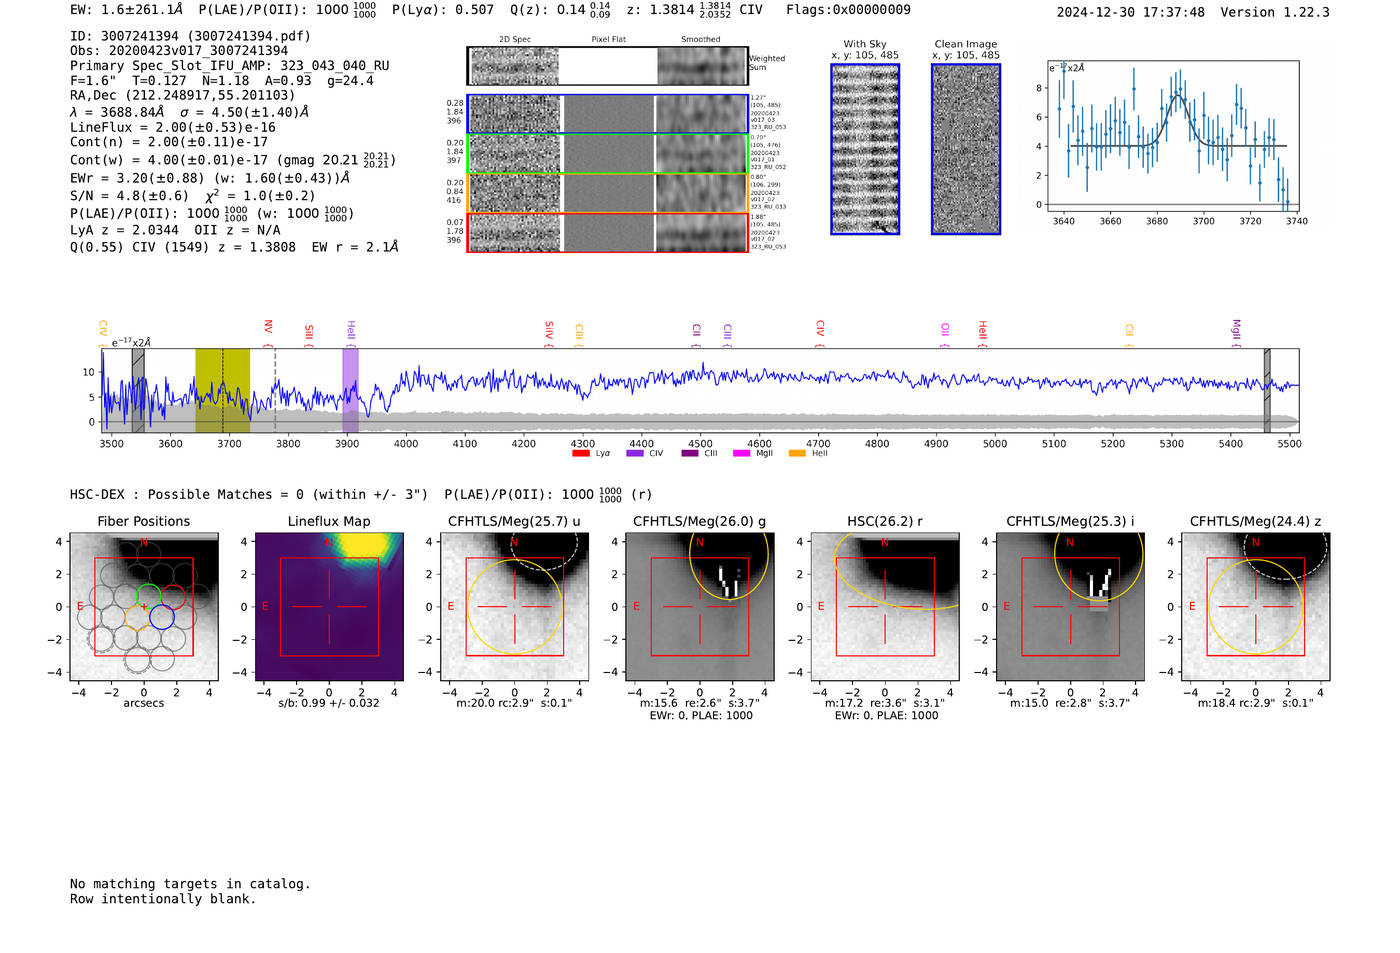This screenshot has height=953, width=1400.
Task: Open the Fiber Positions panel
Action: tap(144, 607)
